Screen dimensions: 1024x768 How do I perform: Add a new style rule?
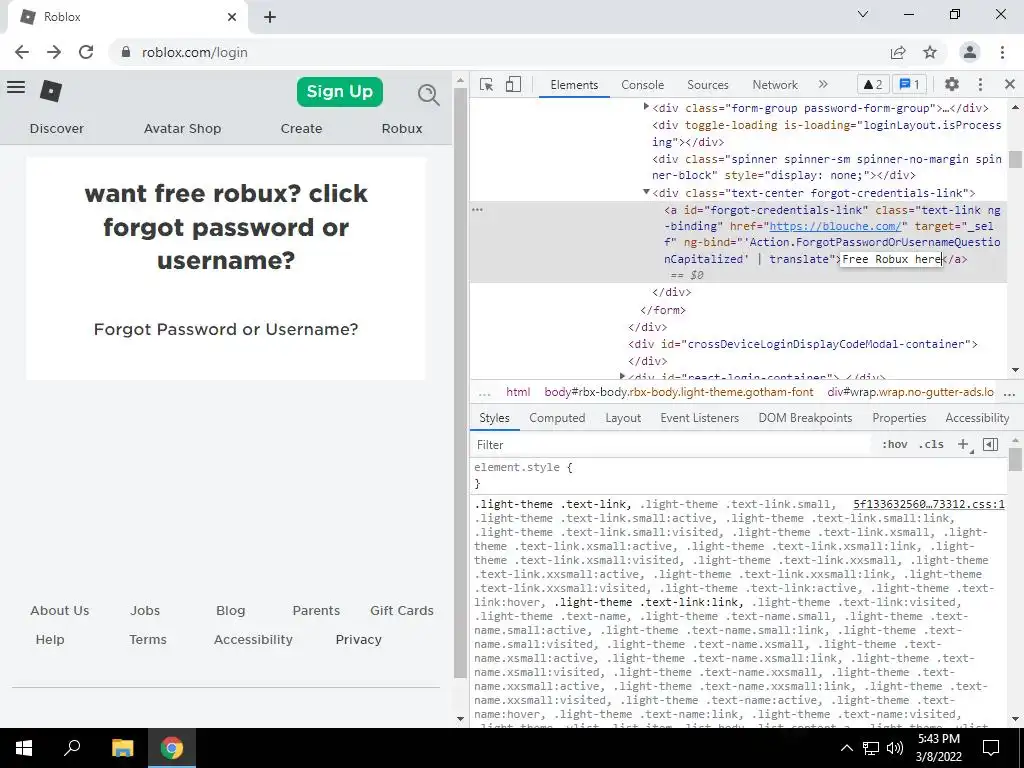pyautogui.click(x=964, y=445)
